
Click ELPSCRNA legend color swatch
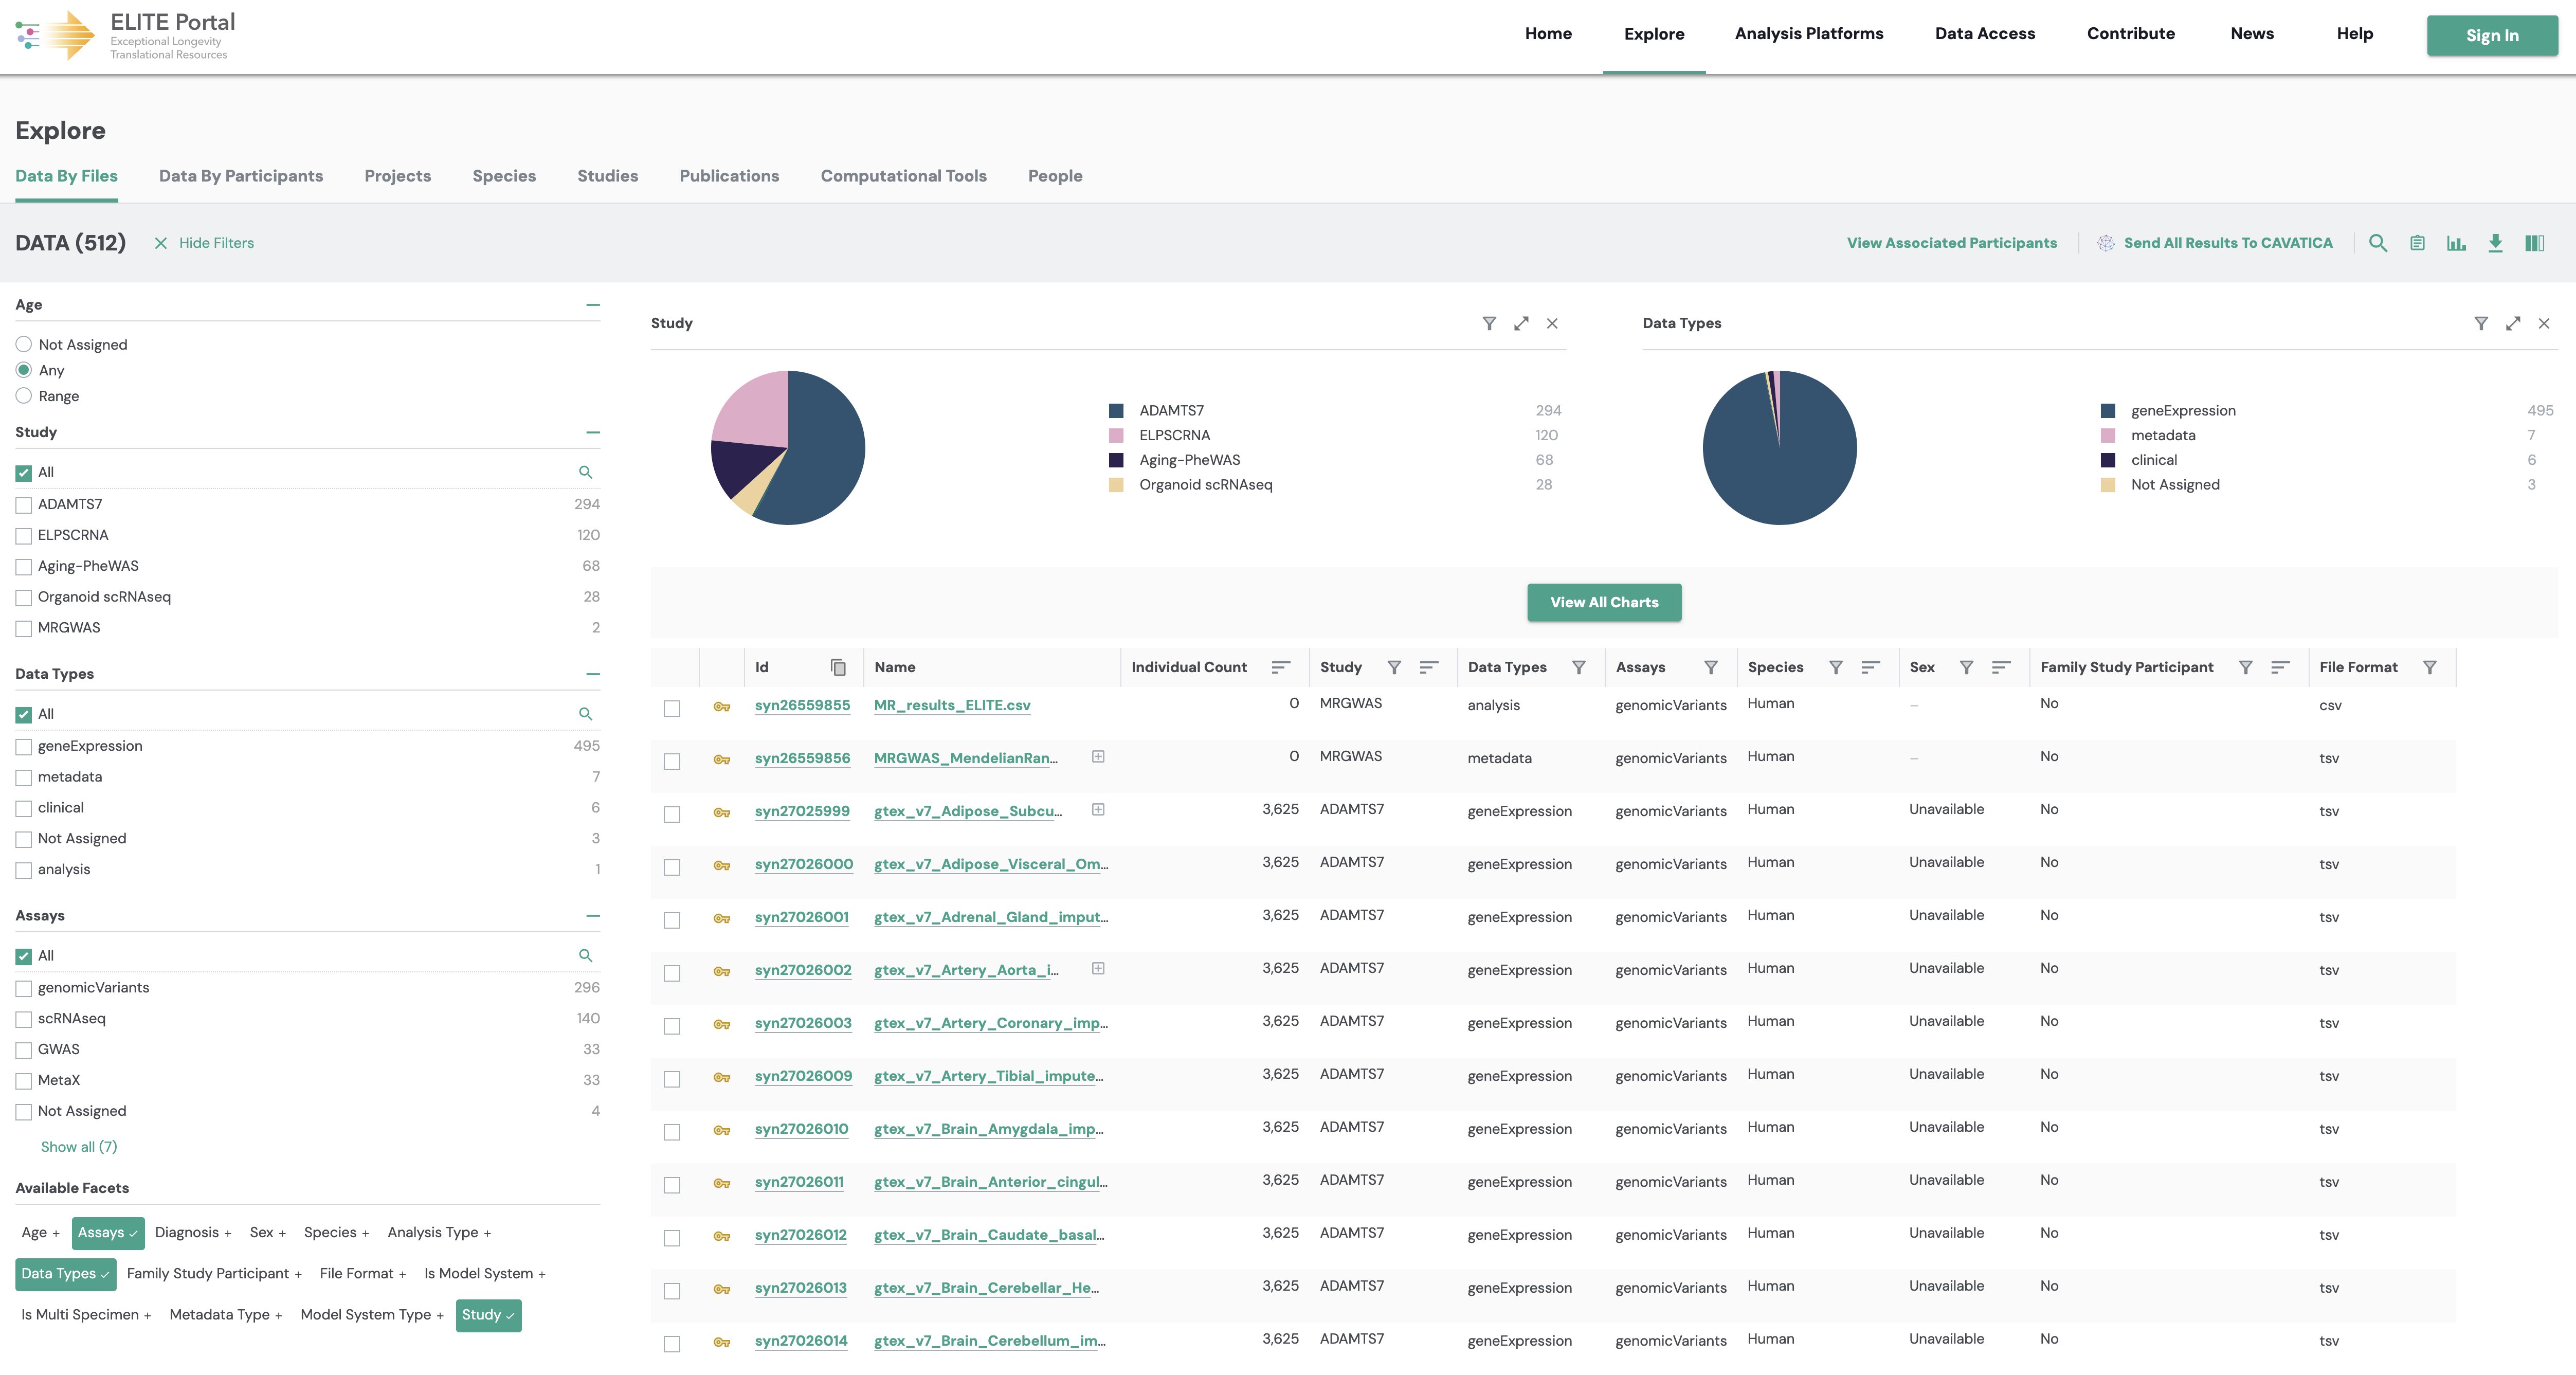coord(1116,436)
